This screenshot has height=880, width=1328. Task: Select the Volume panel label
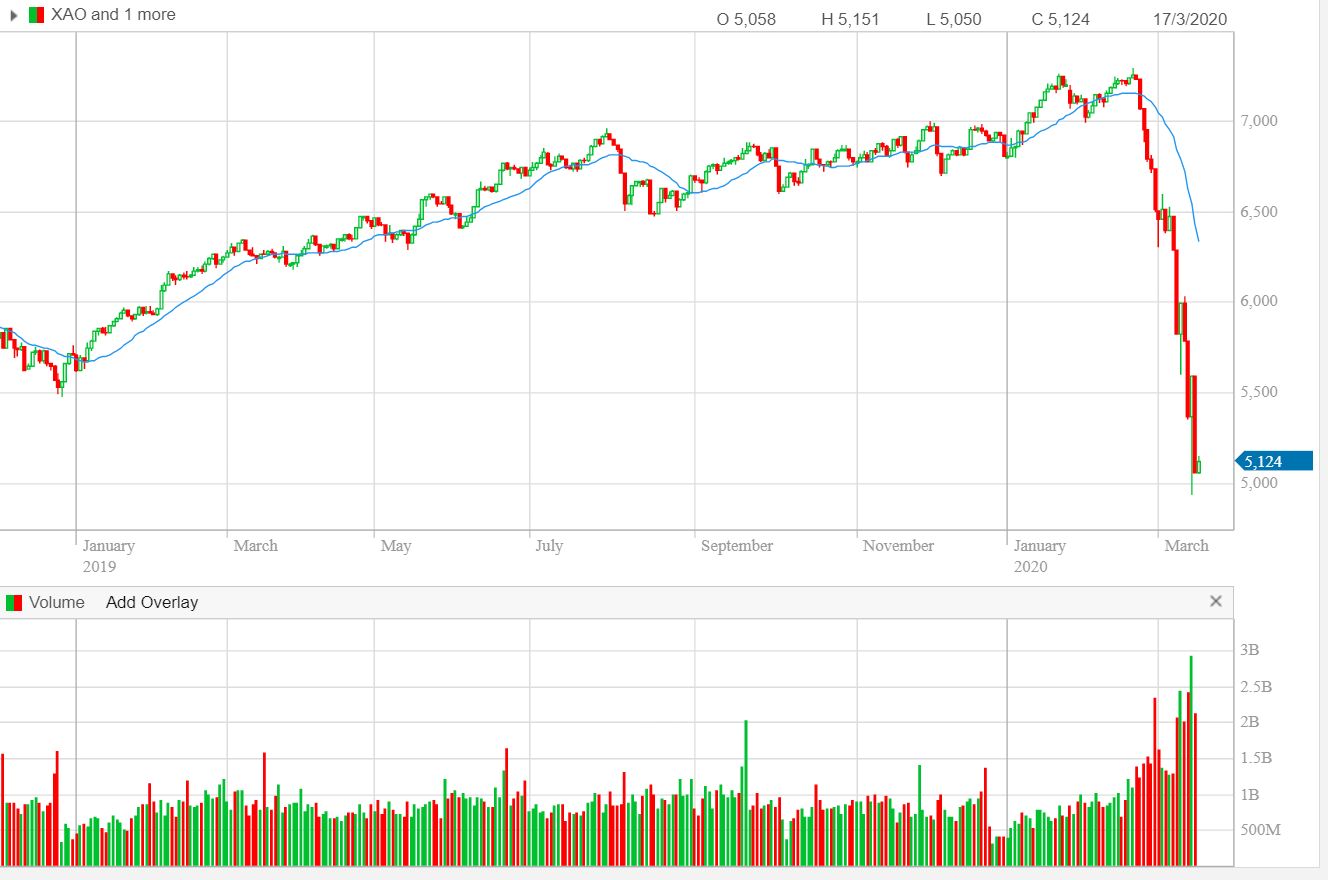tap(56, 603)
